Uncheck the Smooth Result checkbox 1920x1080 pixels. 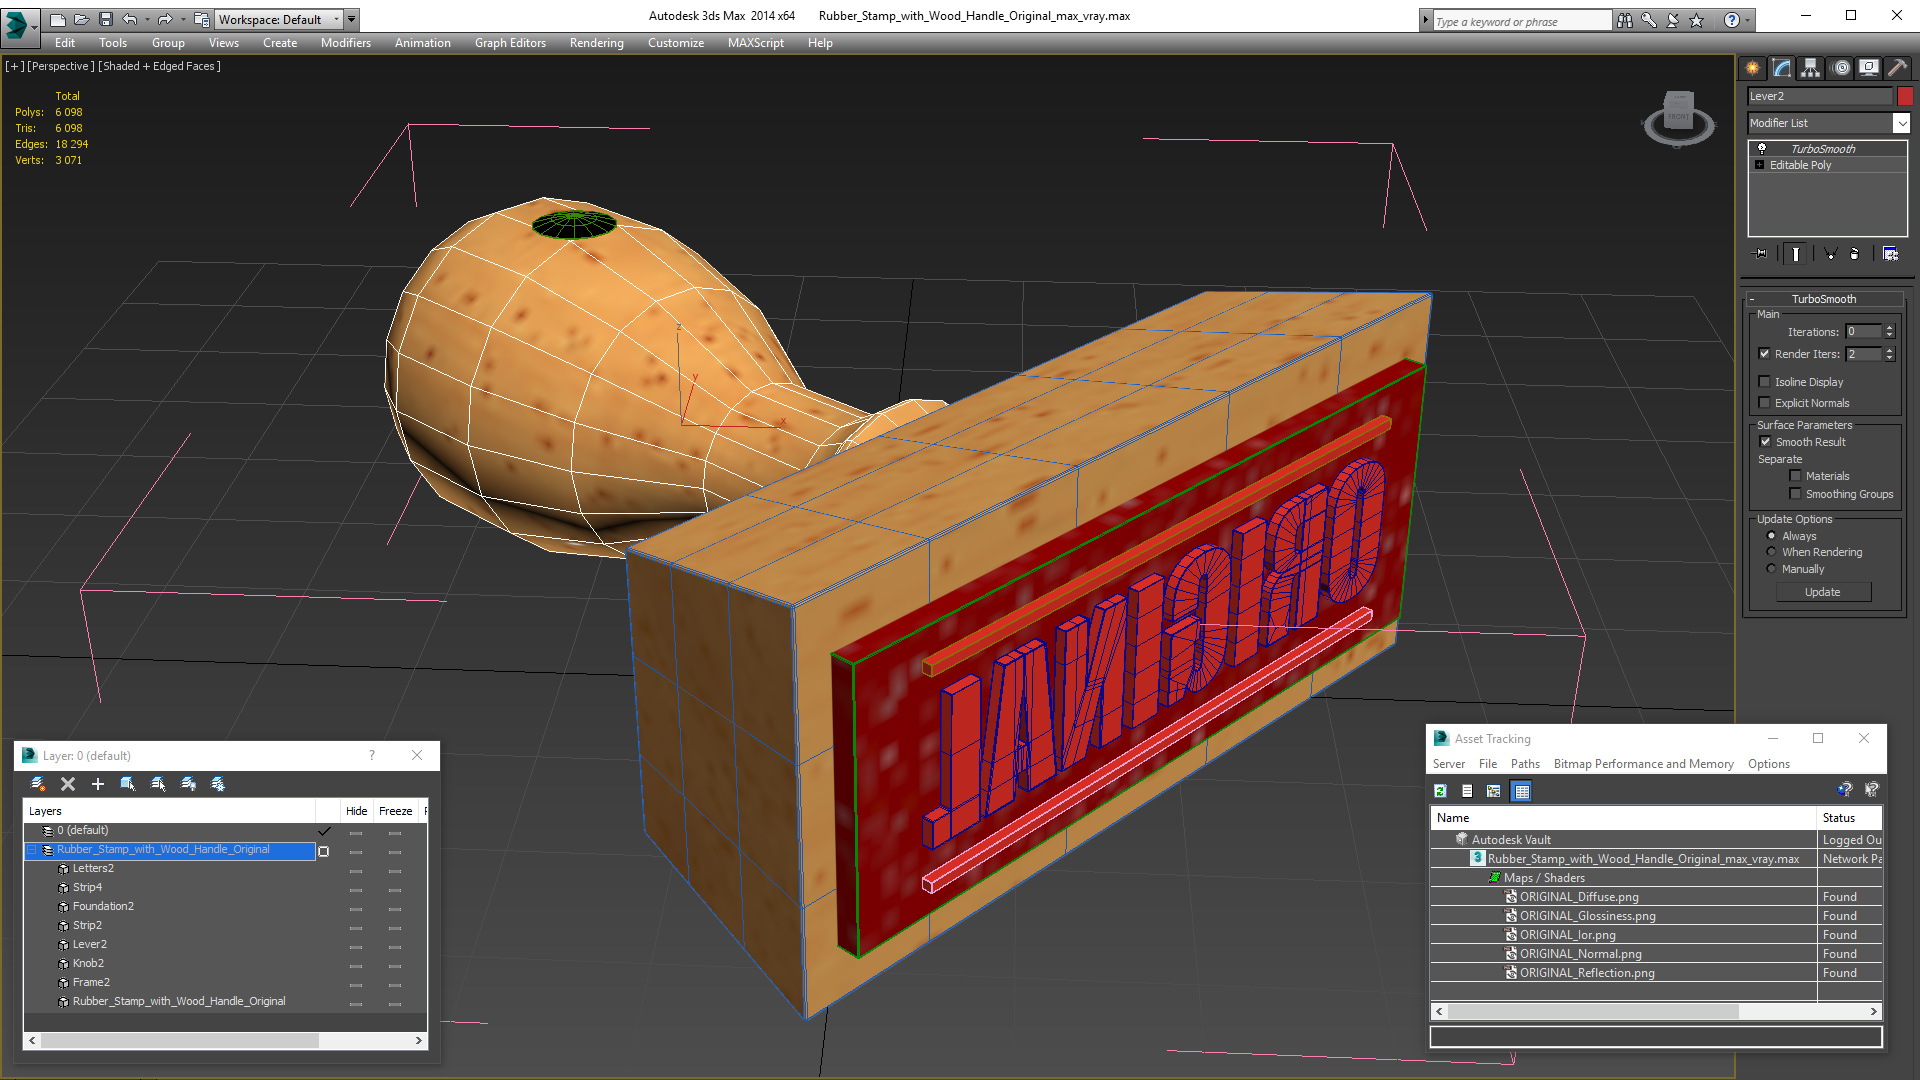(x=1765, y=442)
